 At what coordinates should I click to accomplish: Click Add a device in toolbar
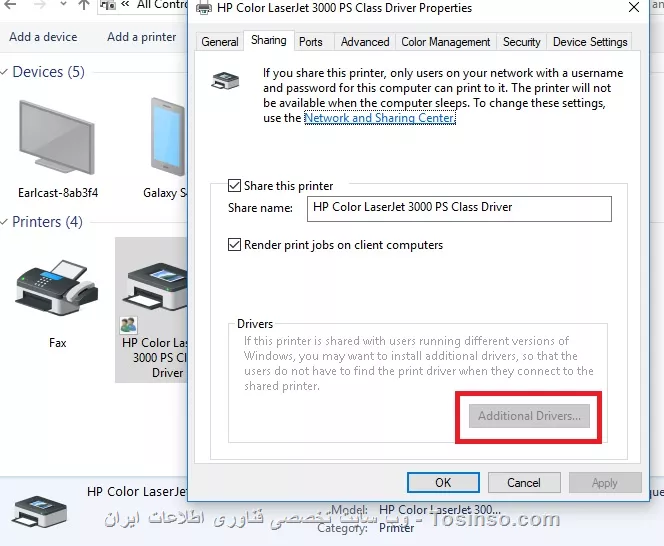pos(43,37)
